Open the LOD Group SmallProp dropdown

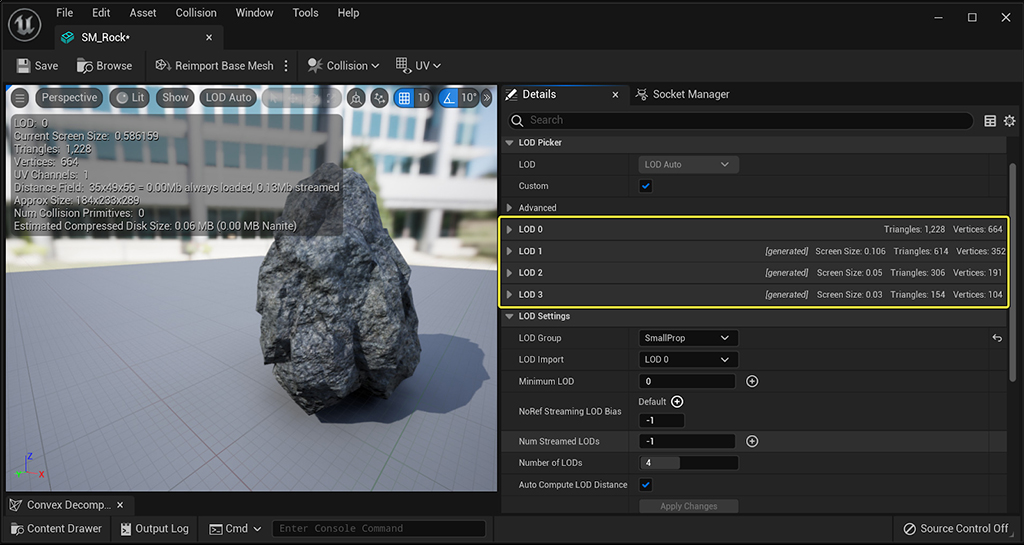click(688, 338)
